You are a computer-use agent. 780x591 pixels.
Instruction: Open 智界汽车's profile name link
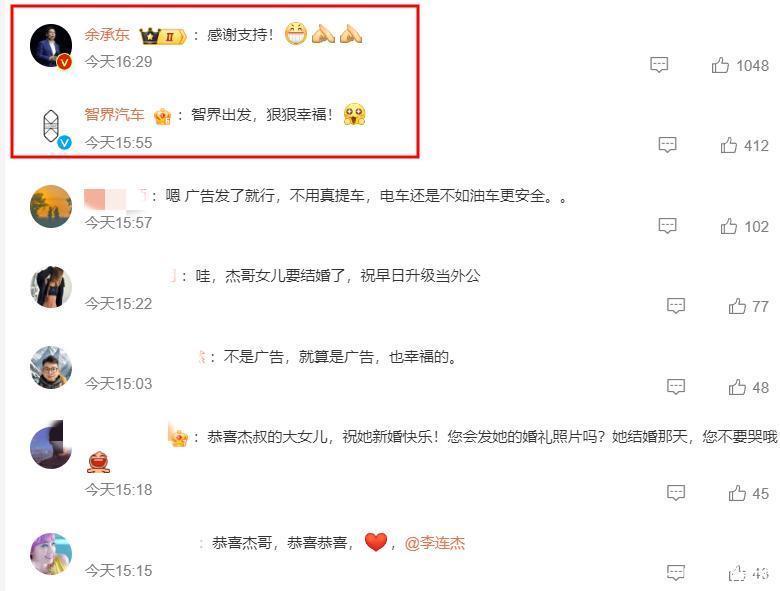coord(114,115)
